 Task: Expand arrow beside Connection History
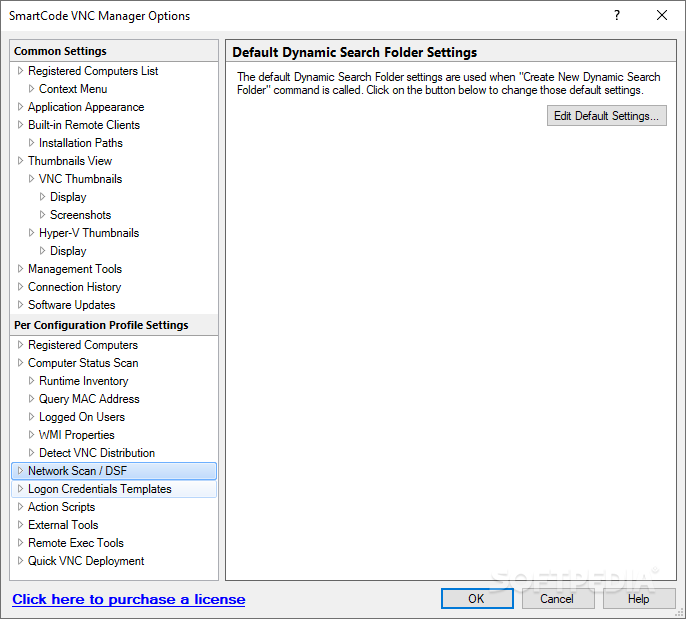tap(20, 286)
